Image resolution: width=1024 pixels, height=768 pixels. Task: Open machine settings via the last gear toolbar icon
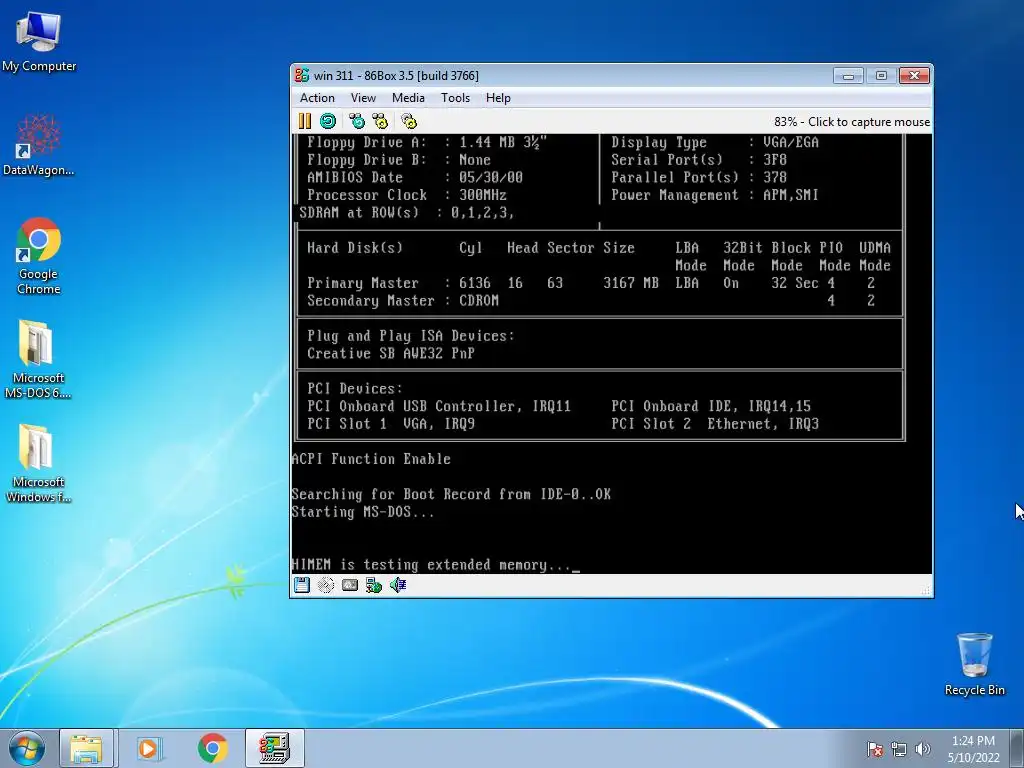409,121
